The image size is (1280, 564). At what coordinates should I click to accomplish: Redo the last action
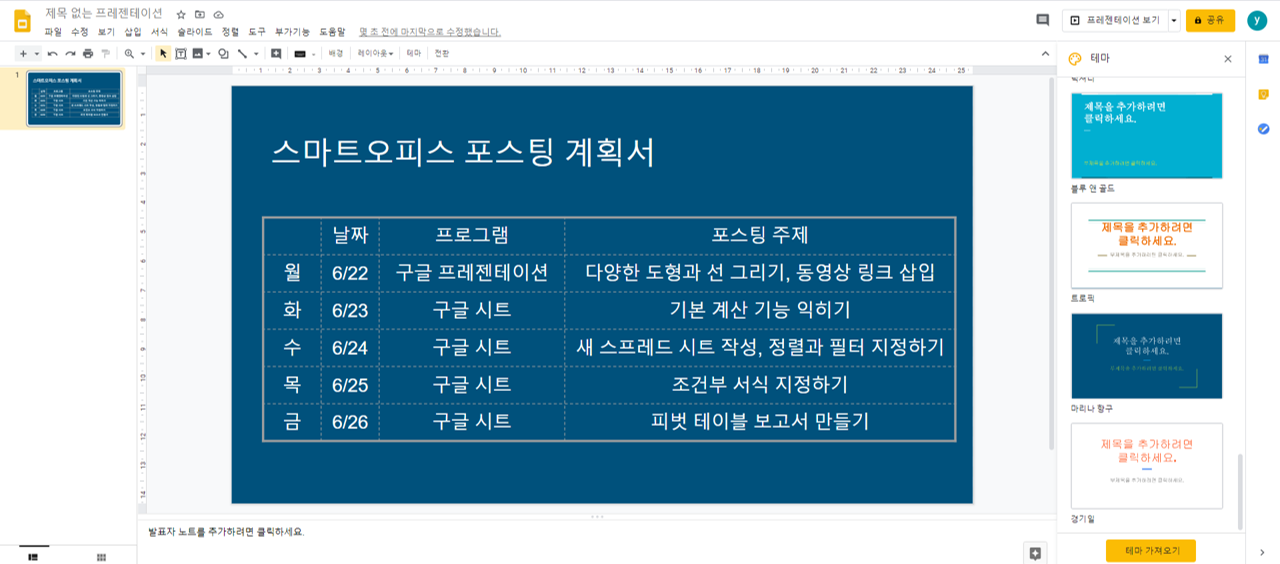(70, 53)
